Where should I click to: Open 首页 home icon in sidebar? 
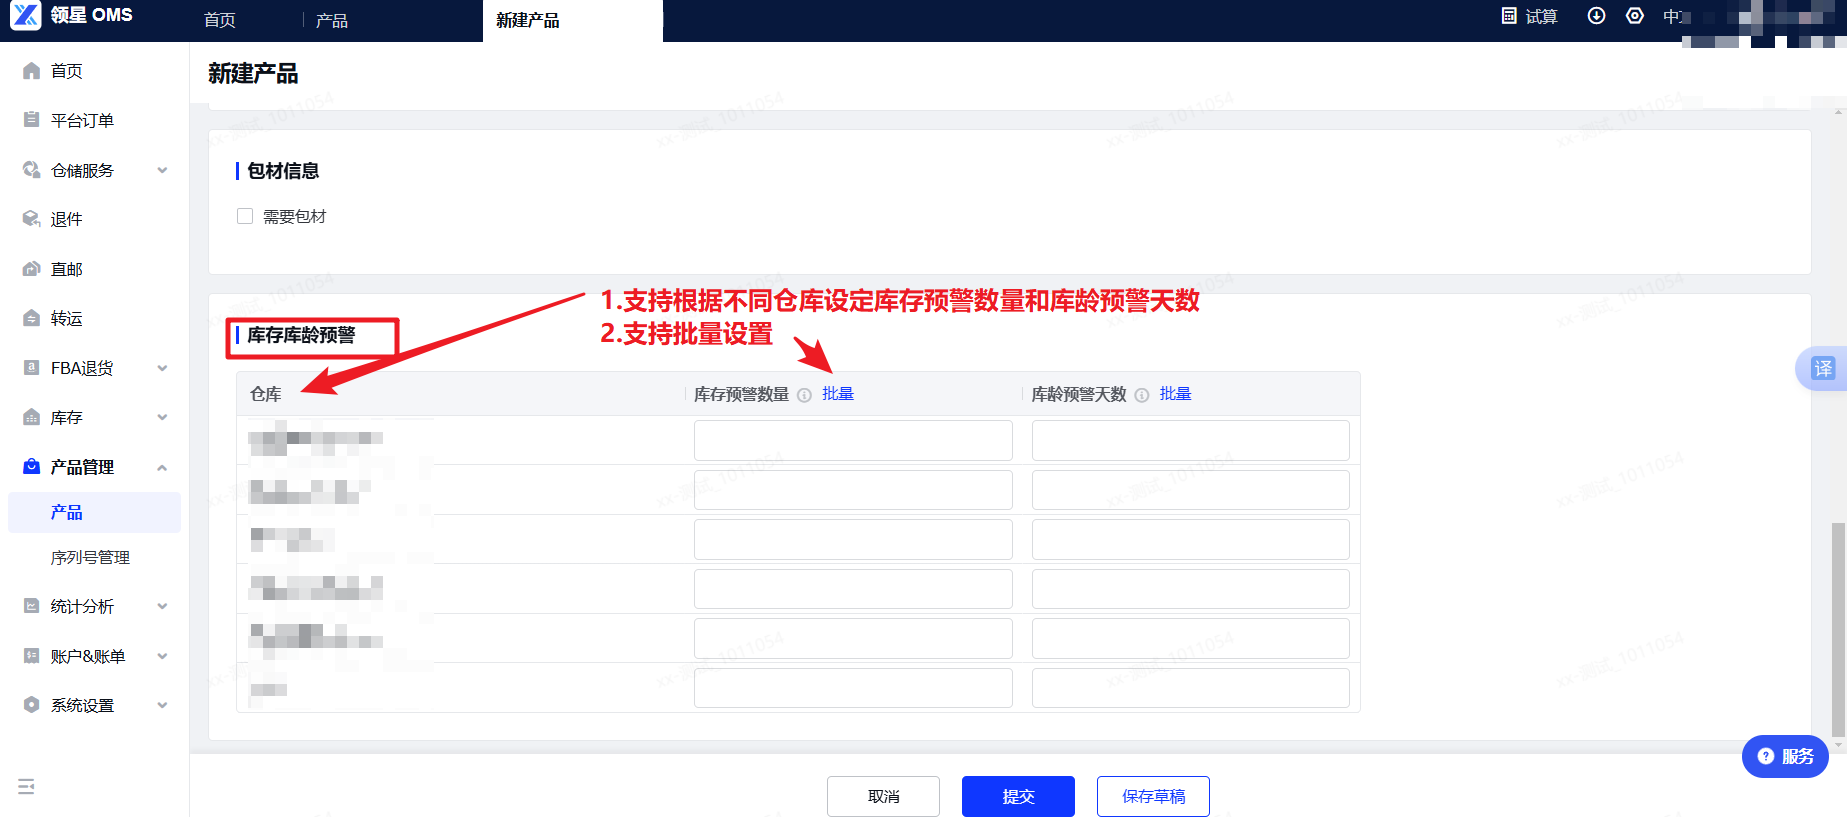coord(32,71)
